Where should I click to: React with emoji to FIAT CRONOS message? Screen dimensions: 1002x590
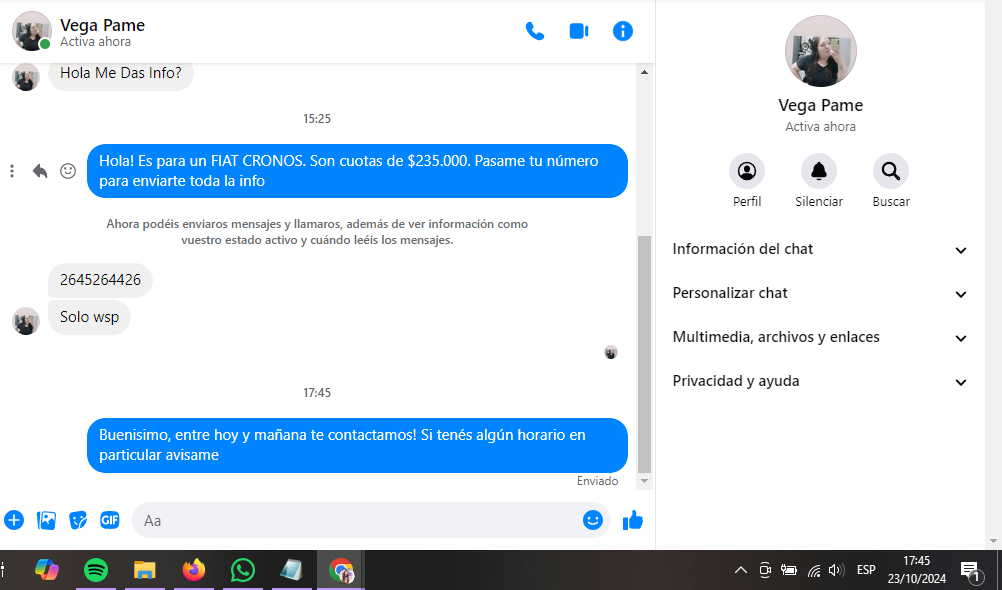(68, 171)
